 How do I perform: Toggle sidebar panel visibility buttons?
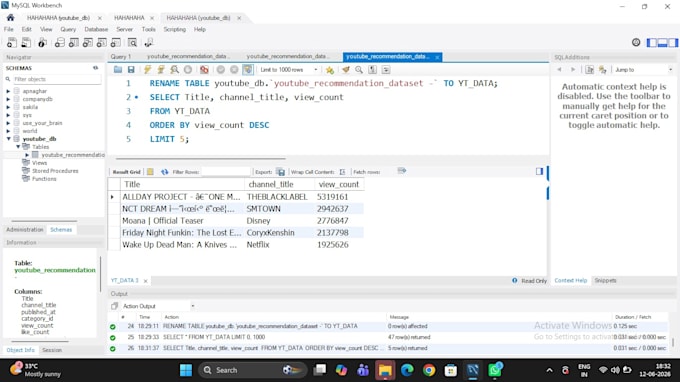[662, 42]
